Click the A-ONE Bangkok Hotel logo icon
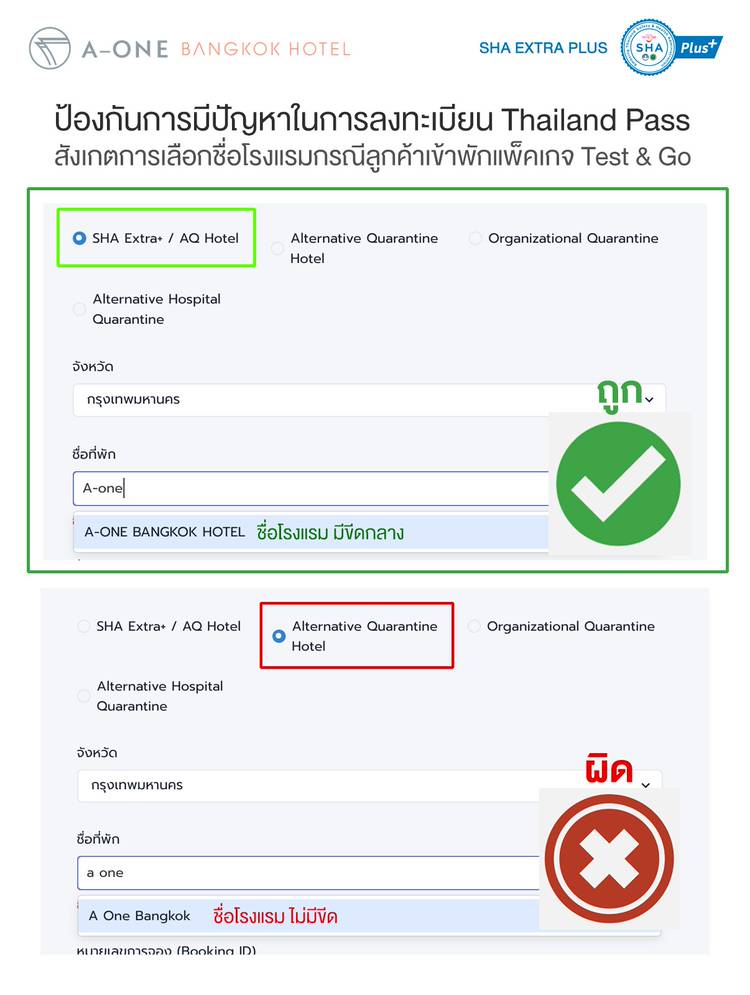This screenshot has height=995, width=750. point(50,48)
